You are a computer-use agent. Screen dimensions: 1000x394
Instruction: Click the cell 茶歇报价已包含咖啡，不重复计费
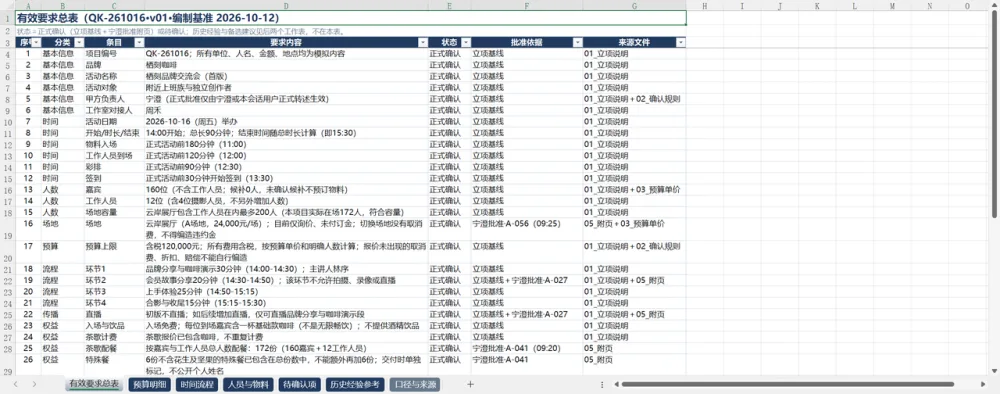pos(286,337)
